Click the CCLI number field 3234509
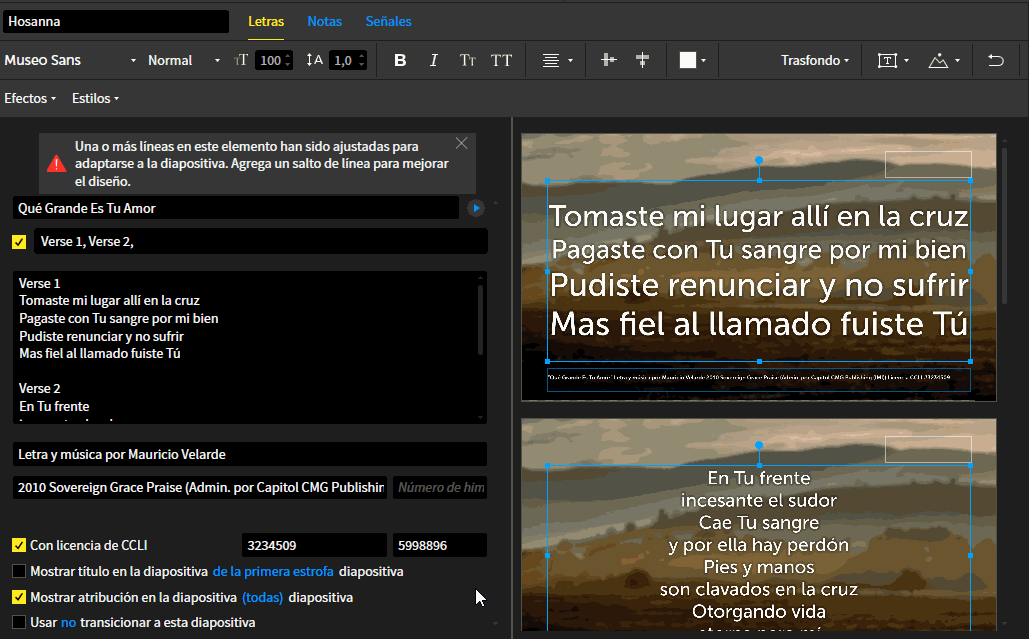 pos(314,545)
